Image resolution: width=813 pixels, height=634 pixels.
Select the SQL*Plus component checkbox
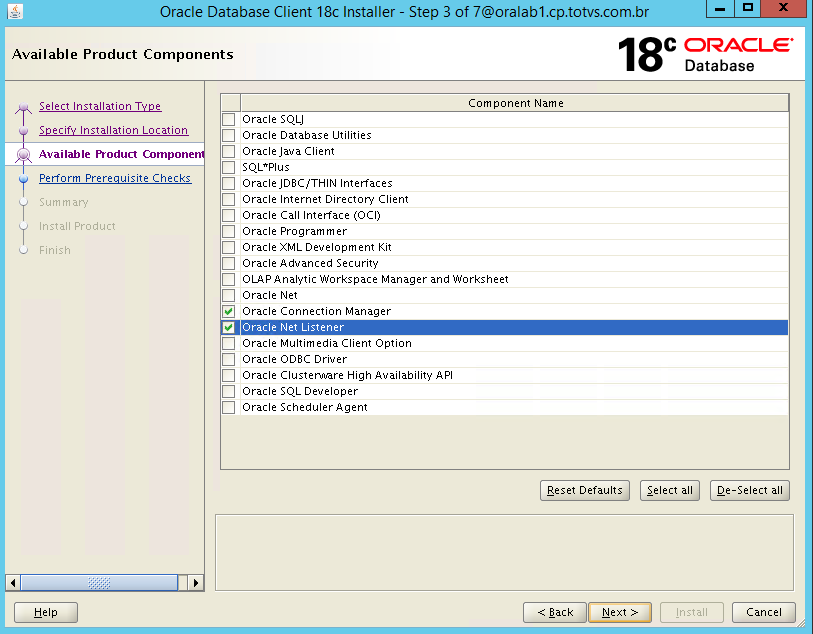coord(229,167)
